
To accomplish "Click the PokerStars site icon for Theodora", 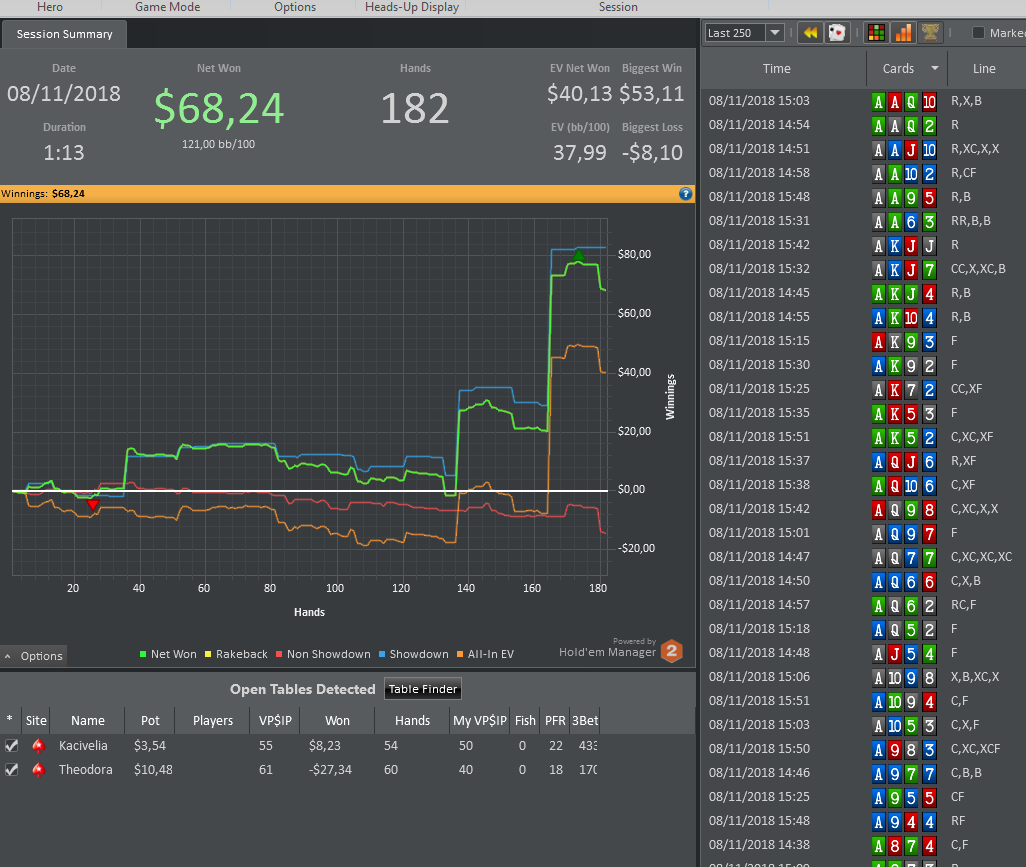I will coord(39,770).
